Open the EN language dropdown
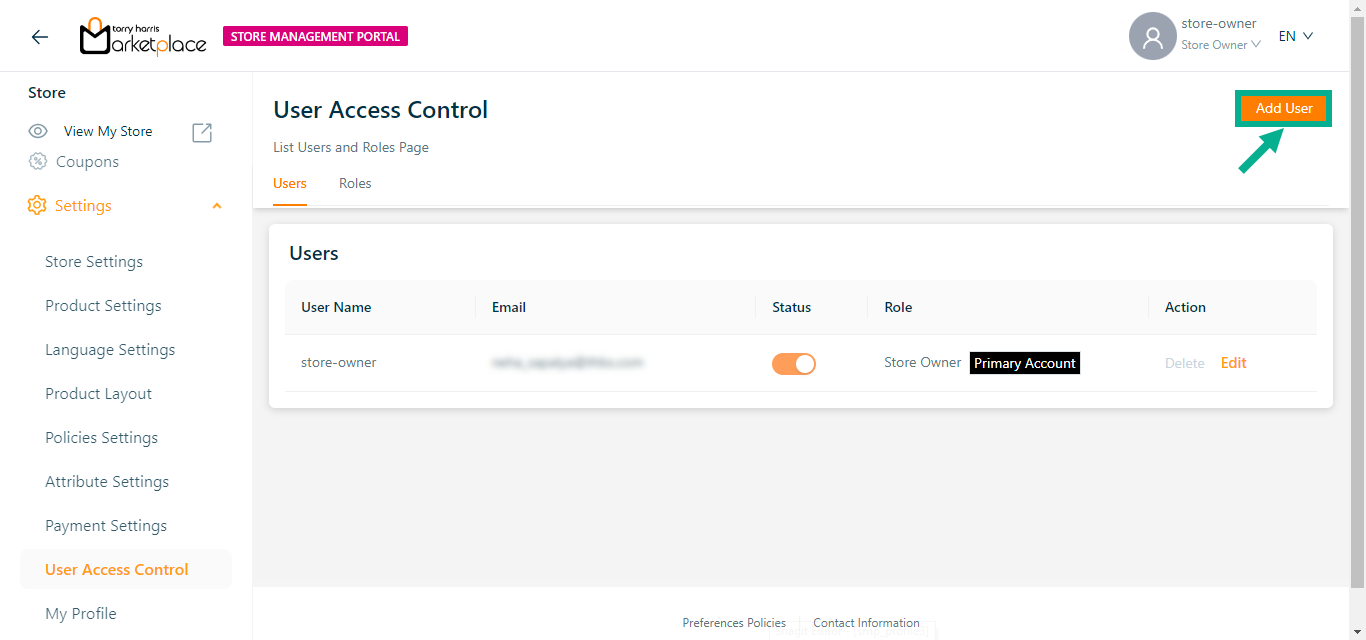This screenshot has width=1366, height=640. [1295, 37]
